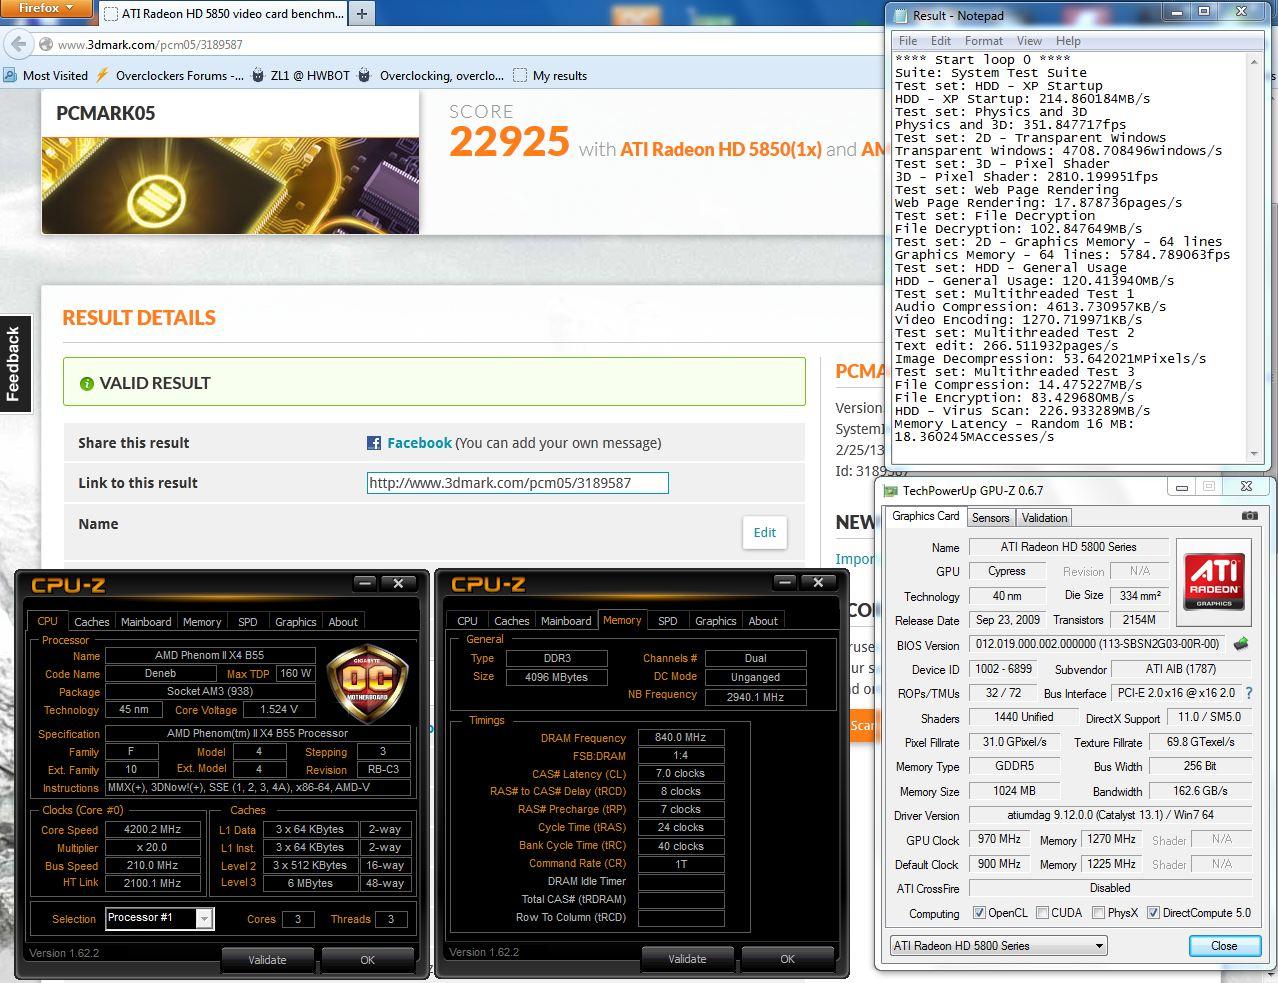The image size is (1278, 983).
Task: Open About tab in left CPU-Z window
Action: [x=343, y=622]
